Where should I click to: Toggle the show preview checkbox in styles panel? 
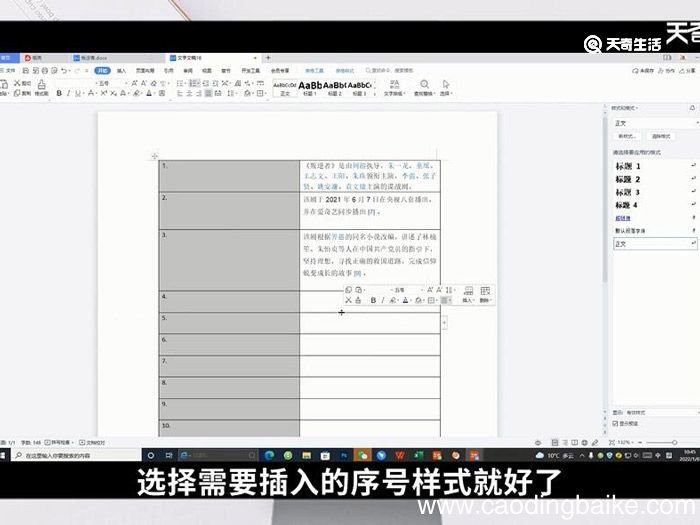pos(616,423)
